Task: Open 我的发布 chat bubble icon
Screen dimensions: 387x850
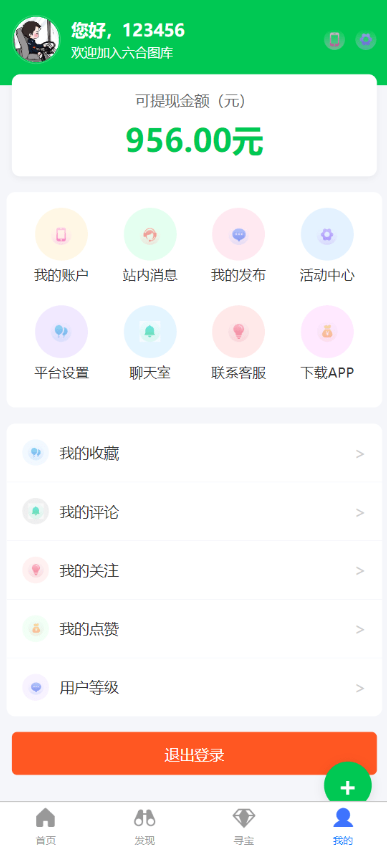Action: (x=238, y=234)
